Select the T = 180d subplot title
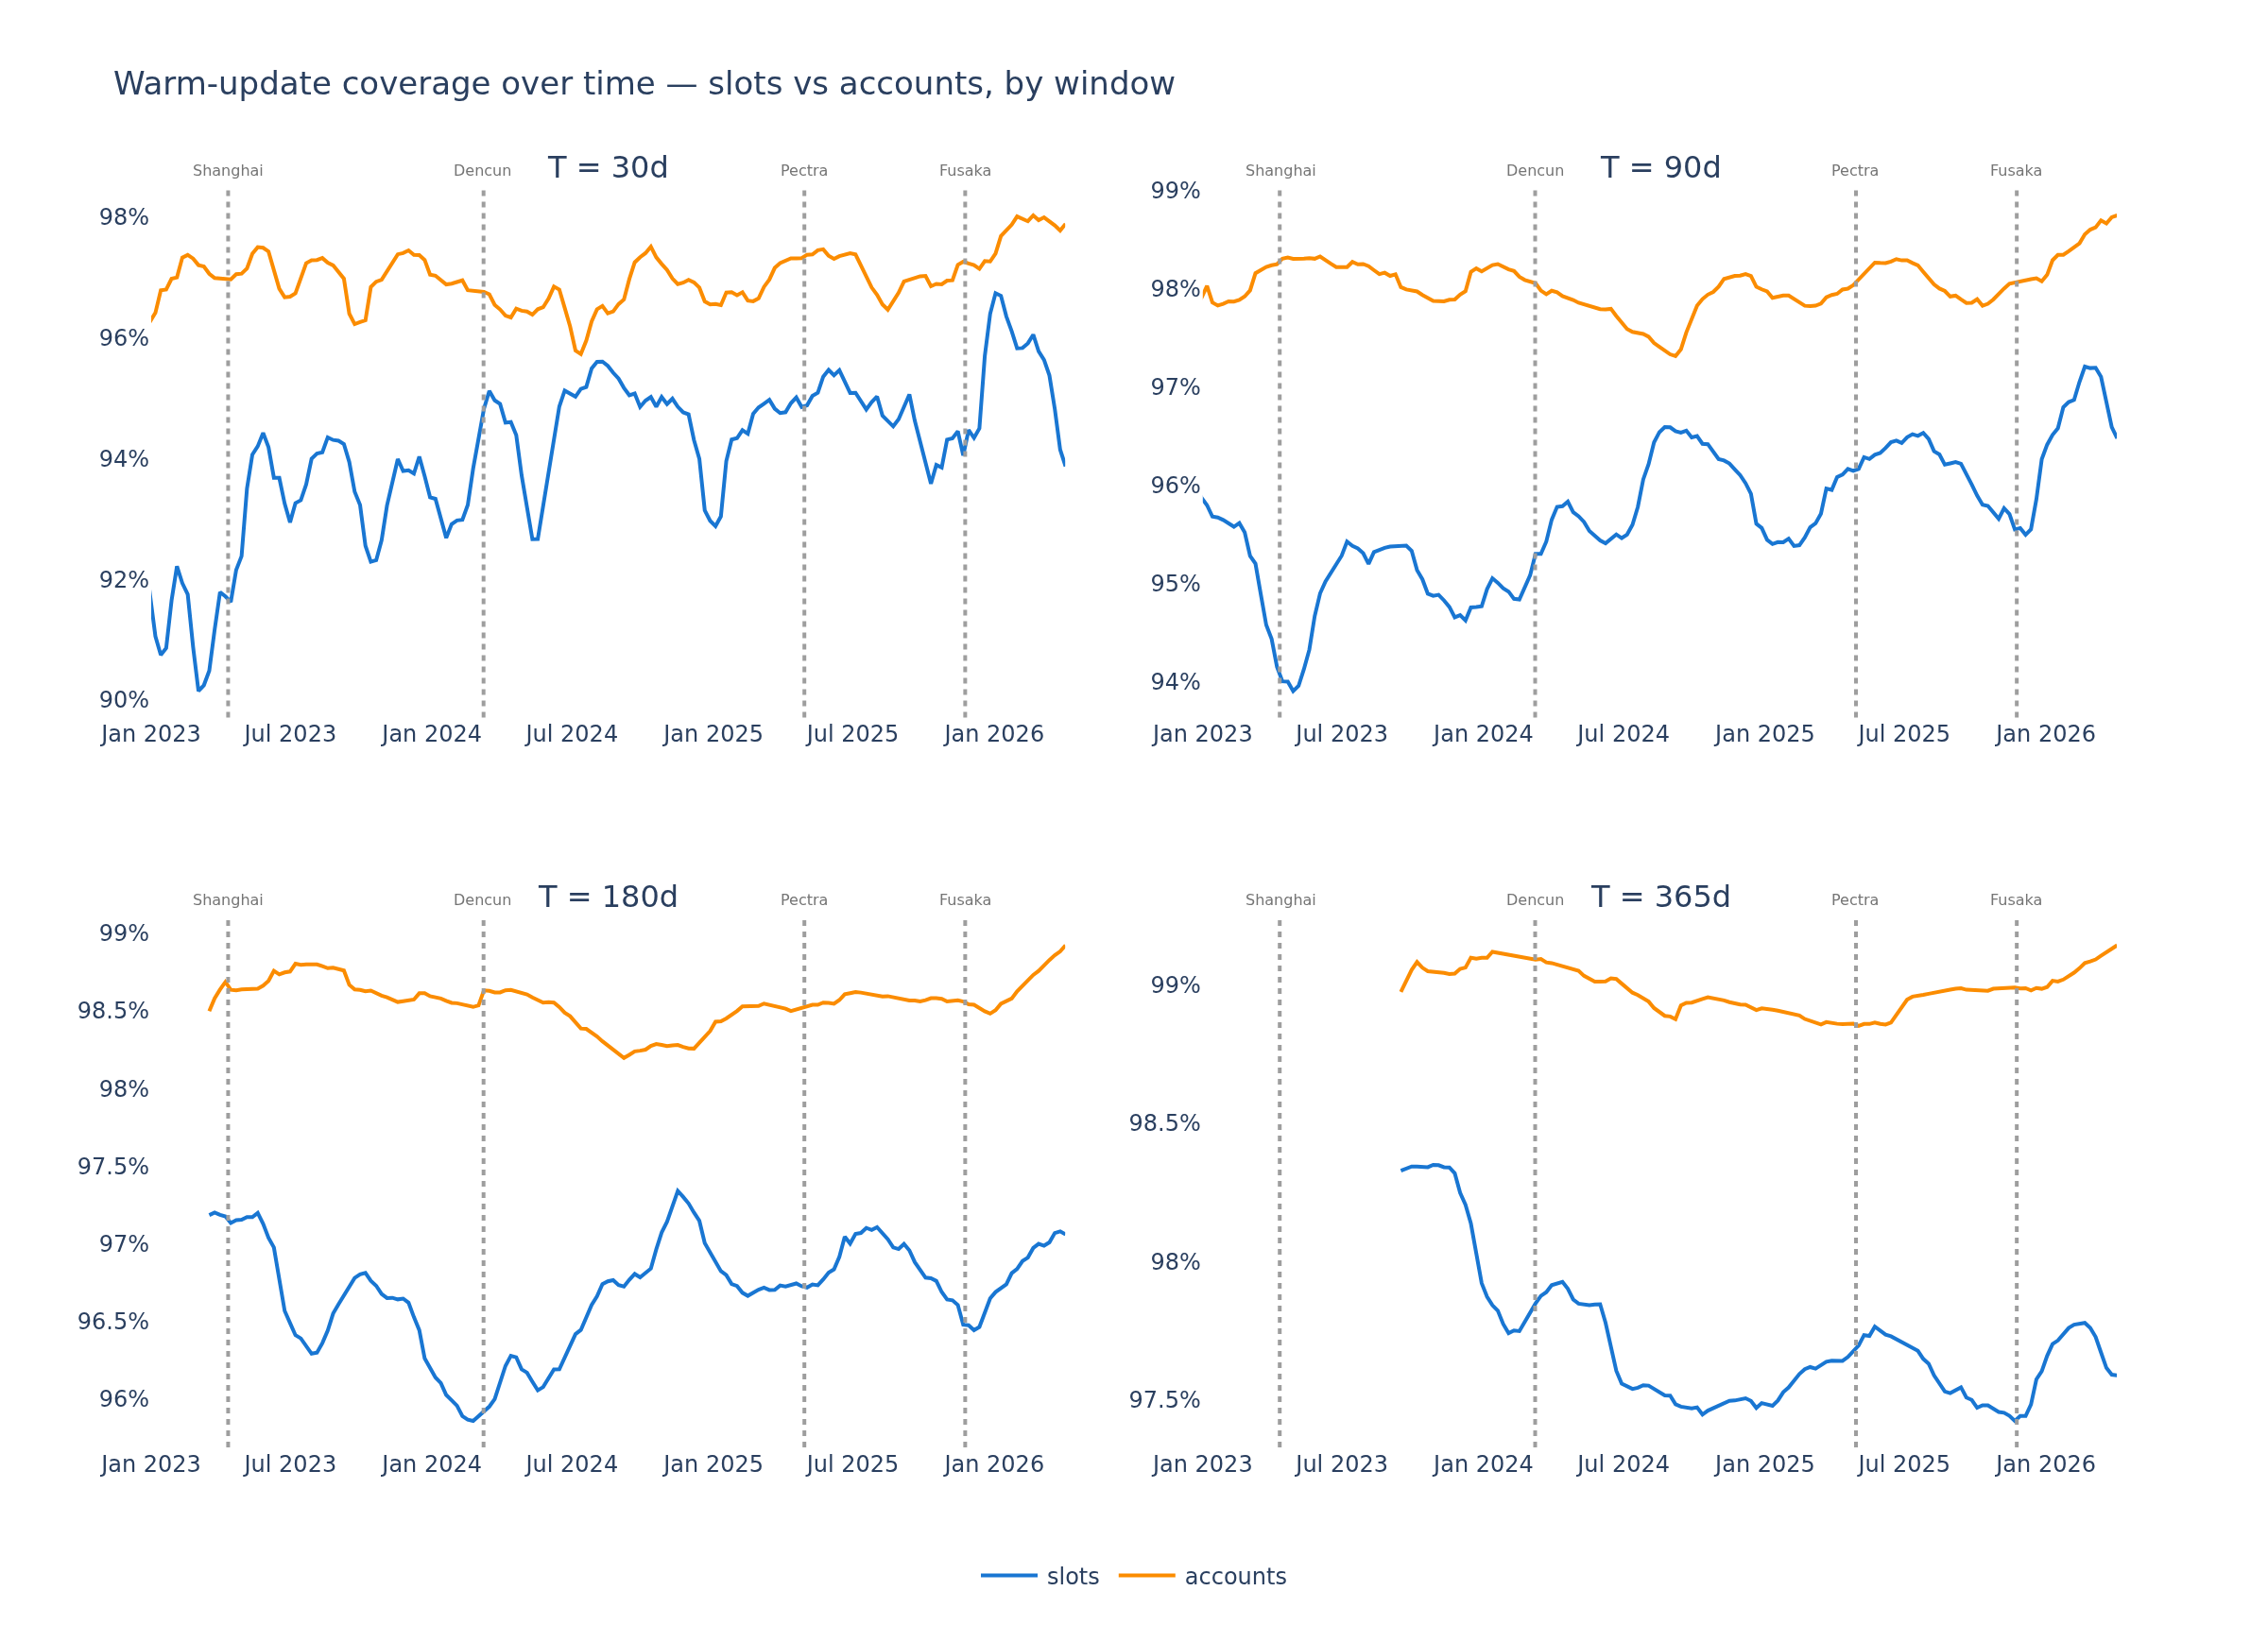 [608, 897]
